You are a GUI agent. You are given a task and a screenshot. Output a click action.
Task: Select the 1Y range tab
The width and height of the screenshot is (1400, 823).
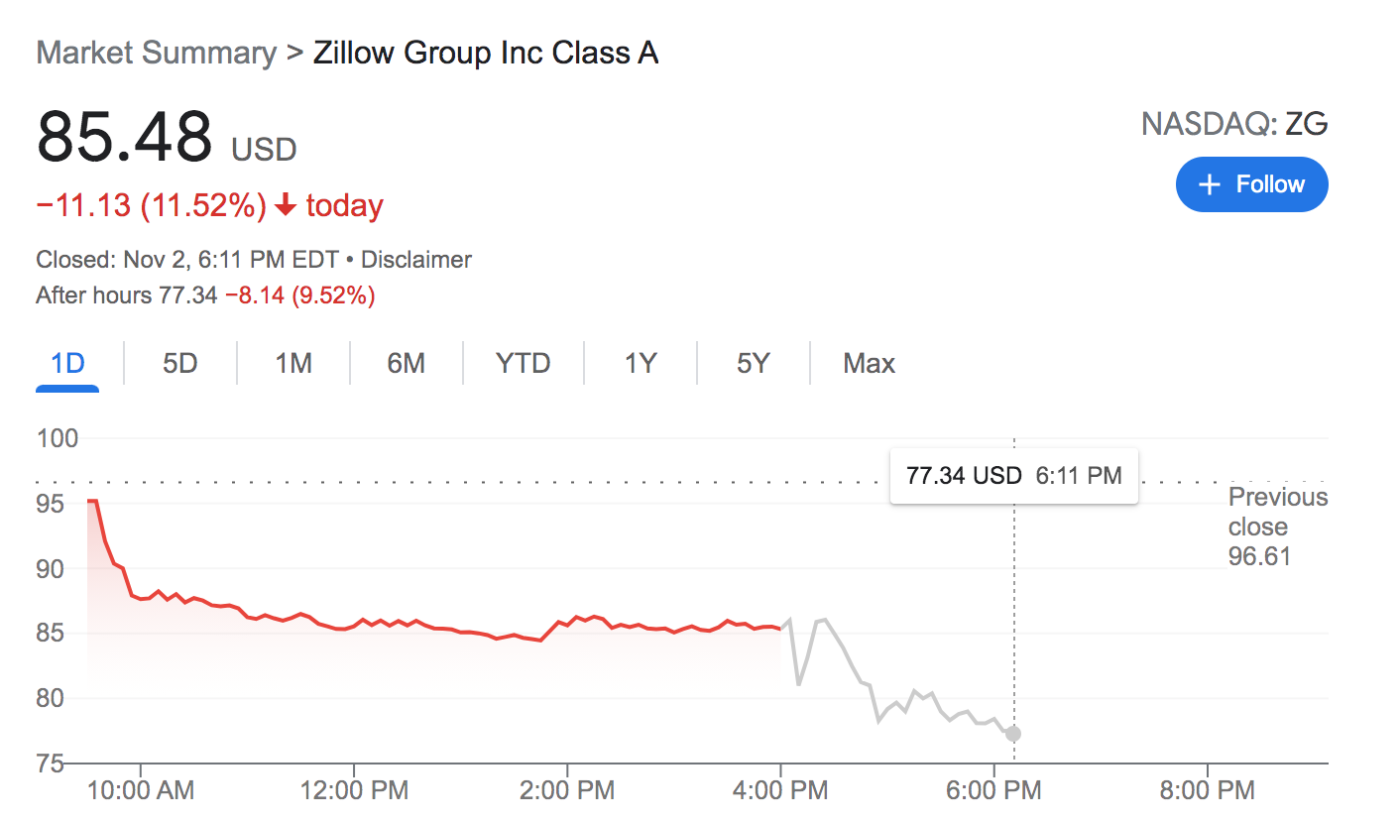click(x=640, y=363)
